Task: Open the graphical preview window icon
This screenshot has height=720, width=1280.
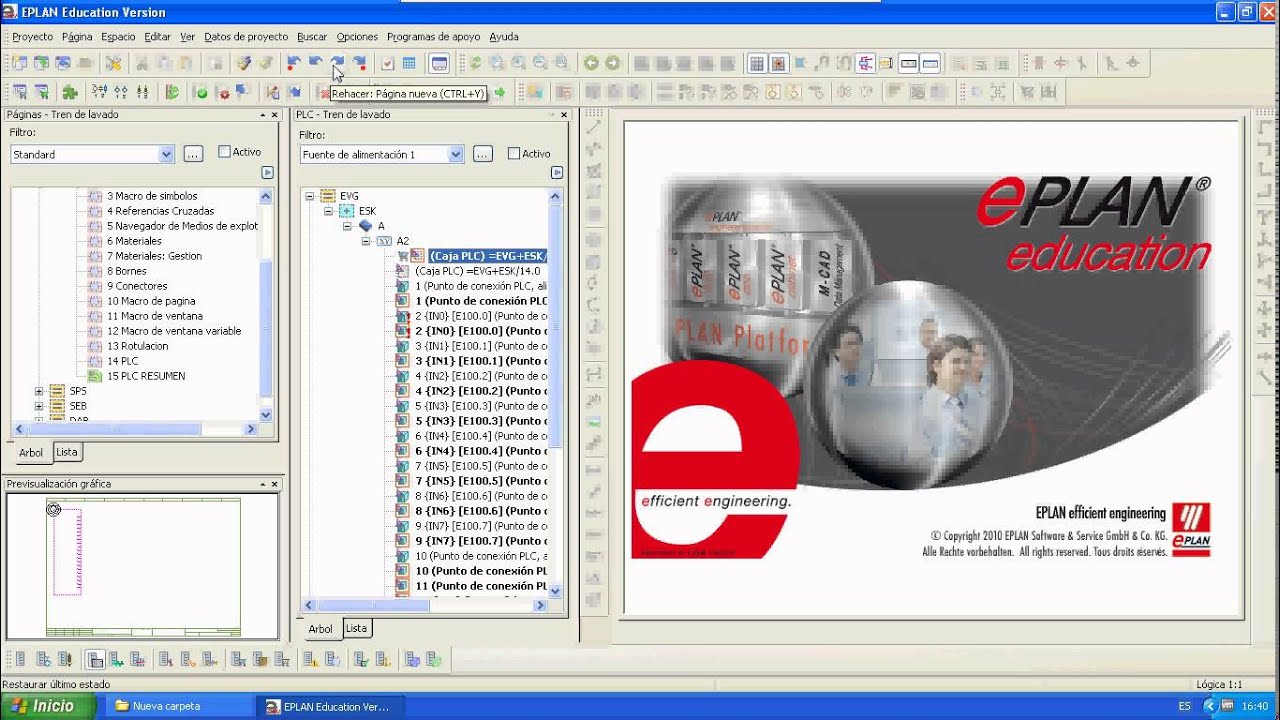Action: [439, 63]
